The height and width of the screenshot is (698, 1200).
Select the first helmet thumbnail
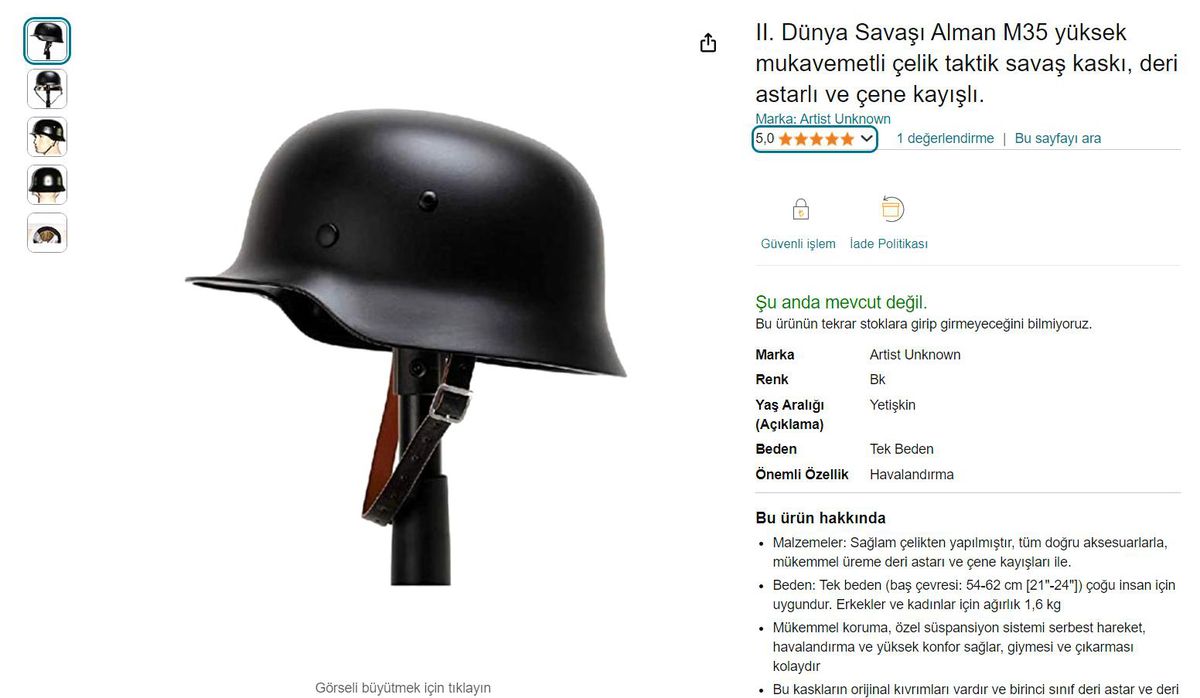point(47,41)
